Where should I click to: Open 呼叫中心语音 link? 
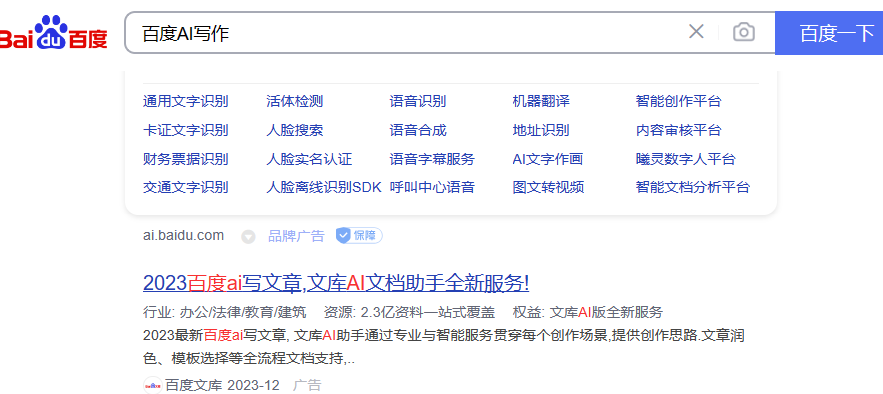click(432, 187)
